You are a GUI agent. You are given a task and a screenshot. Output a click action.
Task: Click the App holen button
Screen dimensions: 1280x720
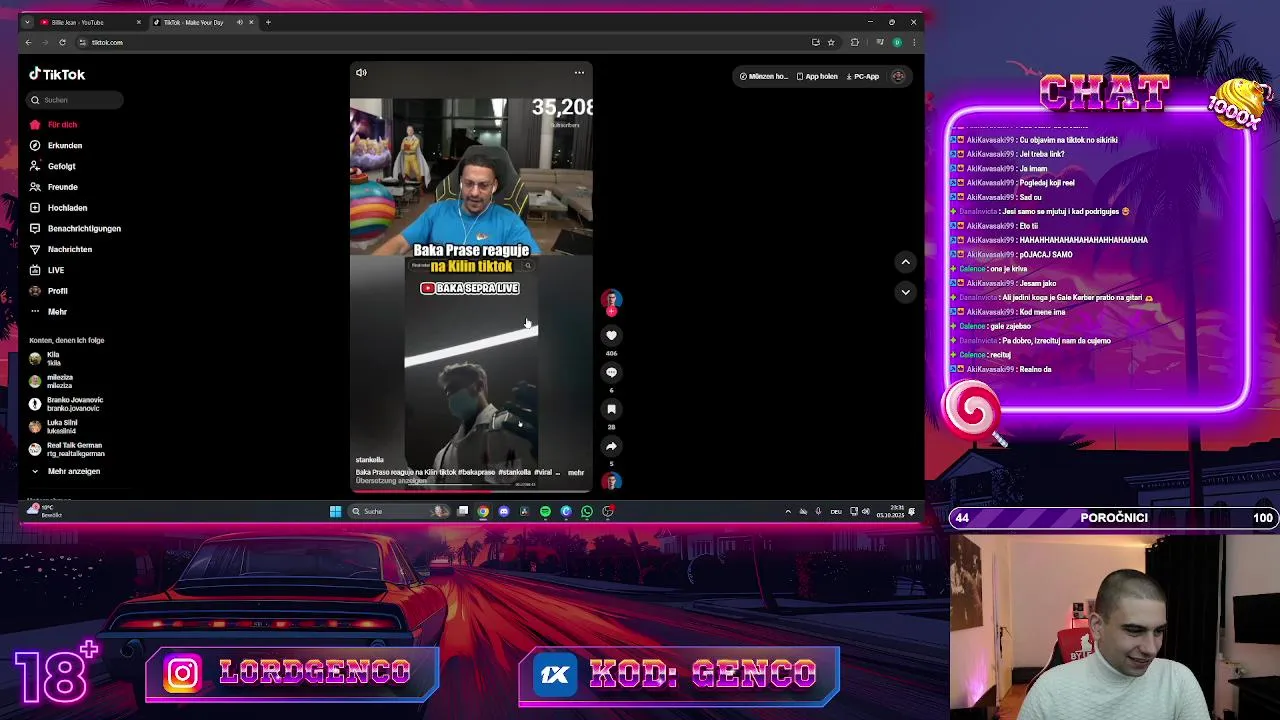pos(817,76)
